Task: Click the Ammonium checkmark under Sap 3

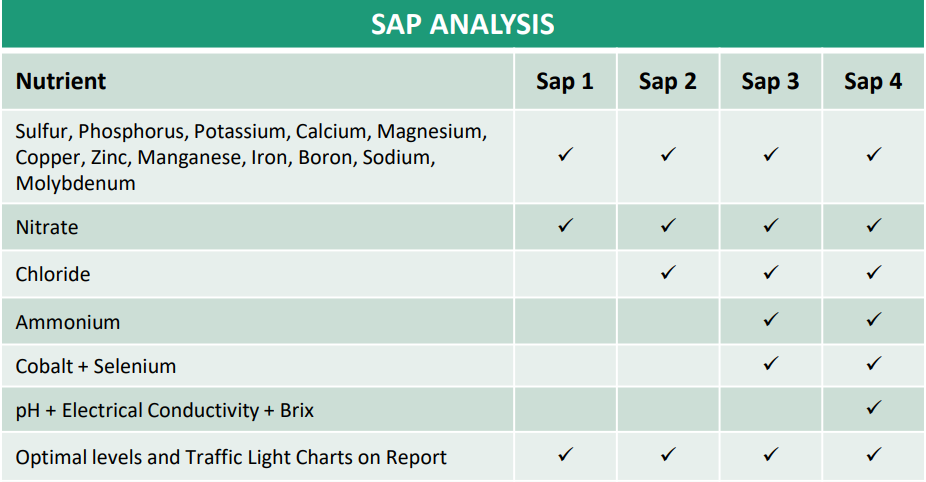Action: tap(771, 320)
